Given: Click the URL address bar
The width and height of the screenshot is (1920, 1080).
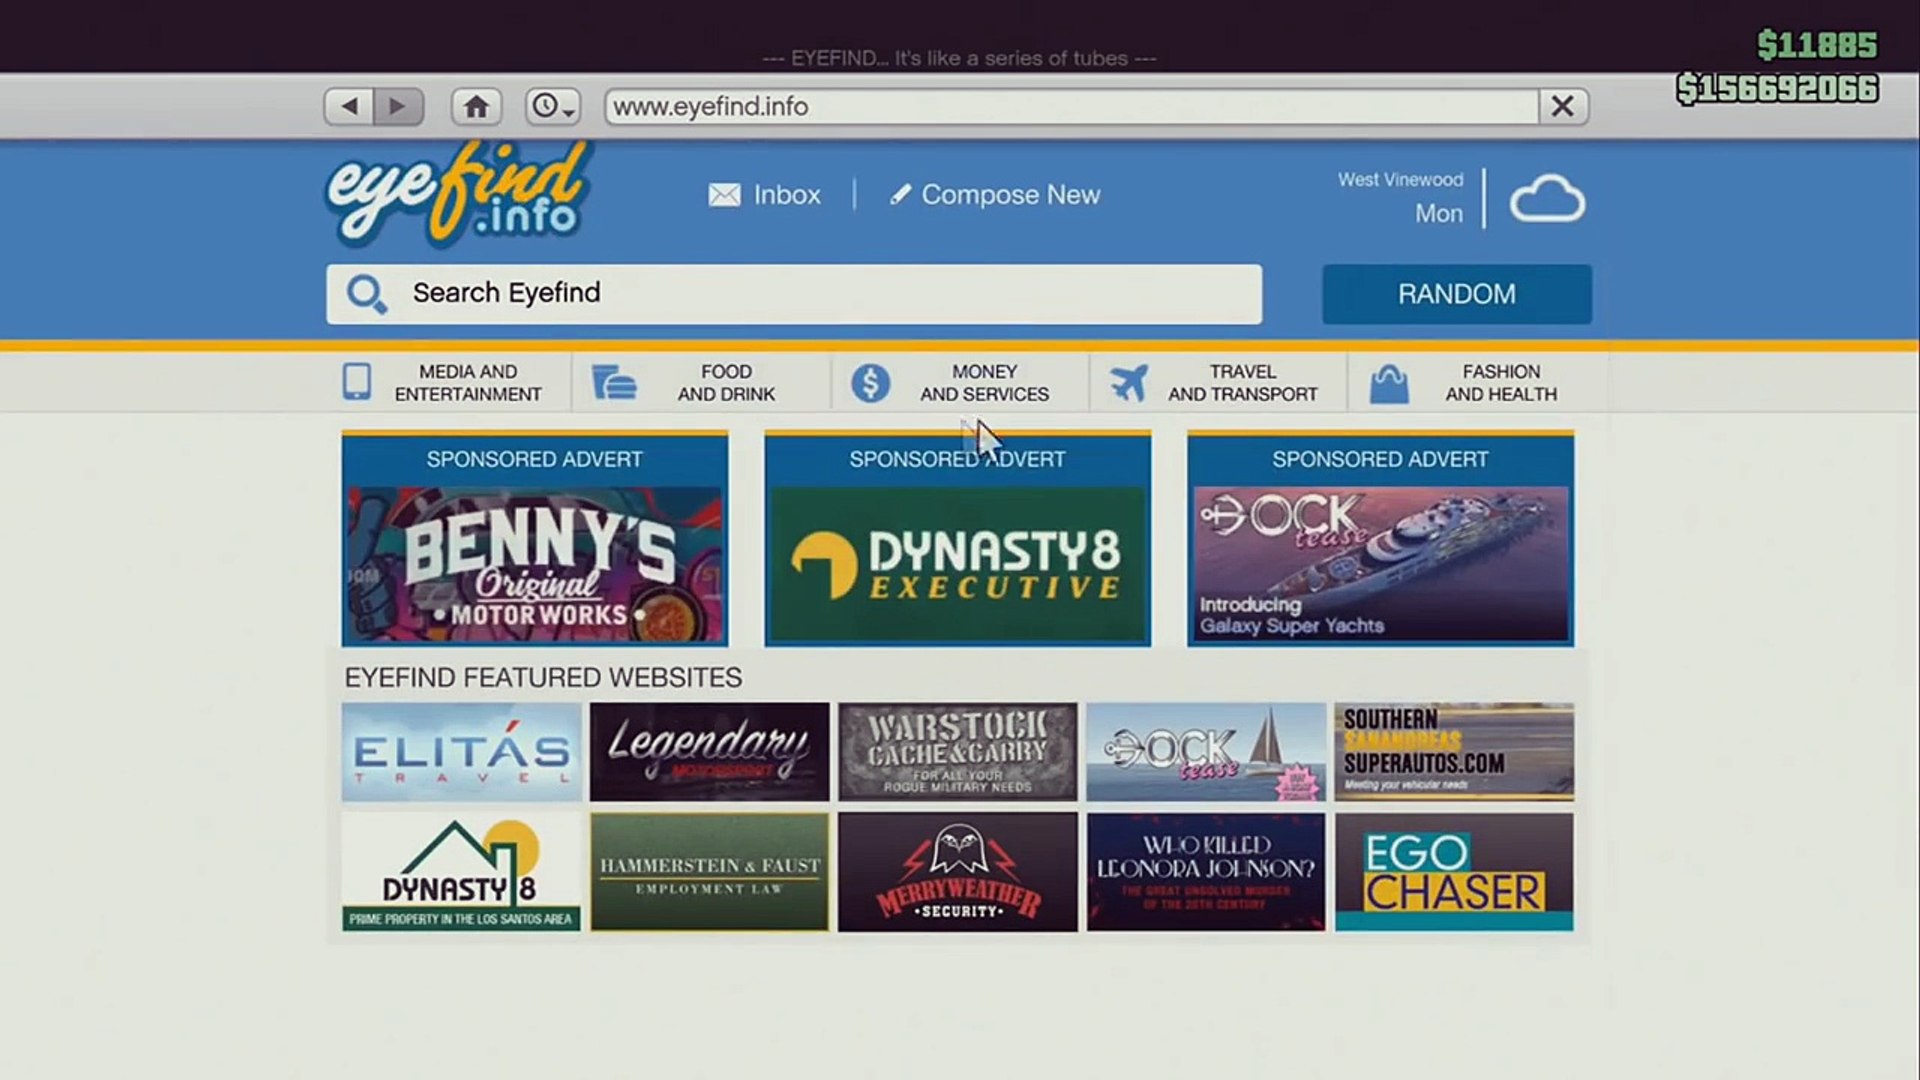Looking at the screenshot, I should pyautogui.click(x=1070, y=106).
